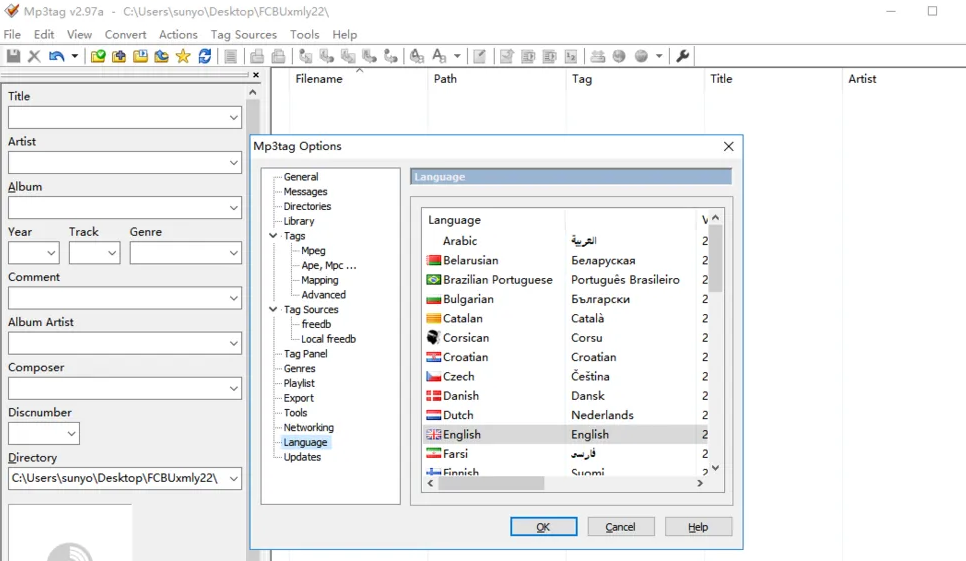This screenshot has height=561, width=966.
Task: Select the Corsican flag icon
Action: click(434, 337)
